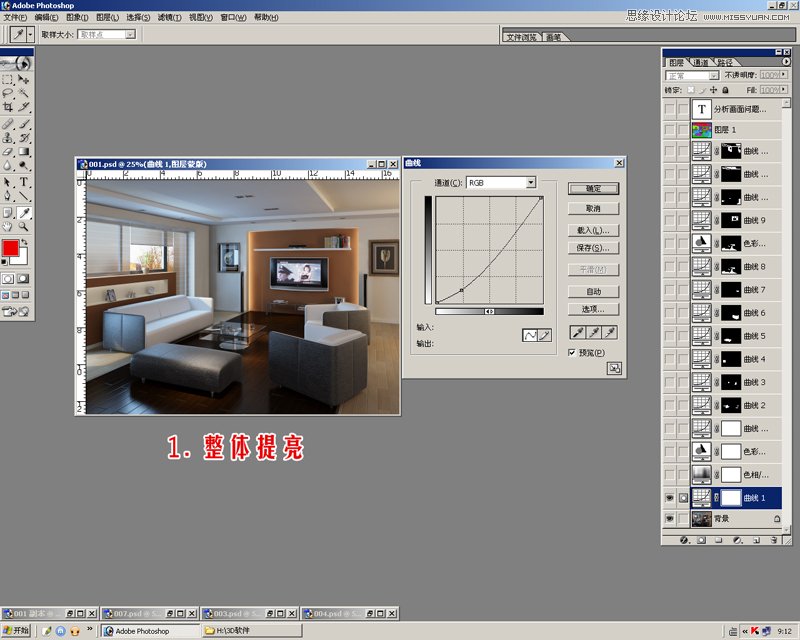800x640 pixels.
Task: Select the Clone Stamp tool
Action: click(x=8, y=138)
